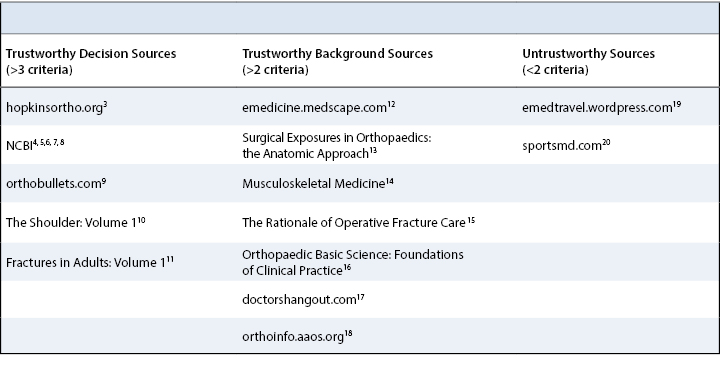Click the orthoinfo.aaos.org entry
Screen dimensions: 721x371
pyautogui.click(x=297, y=337)
